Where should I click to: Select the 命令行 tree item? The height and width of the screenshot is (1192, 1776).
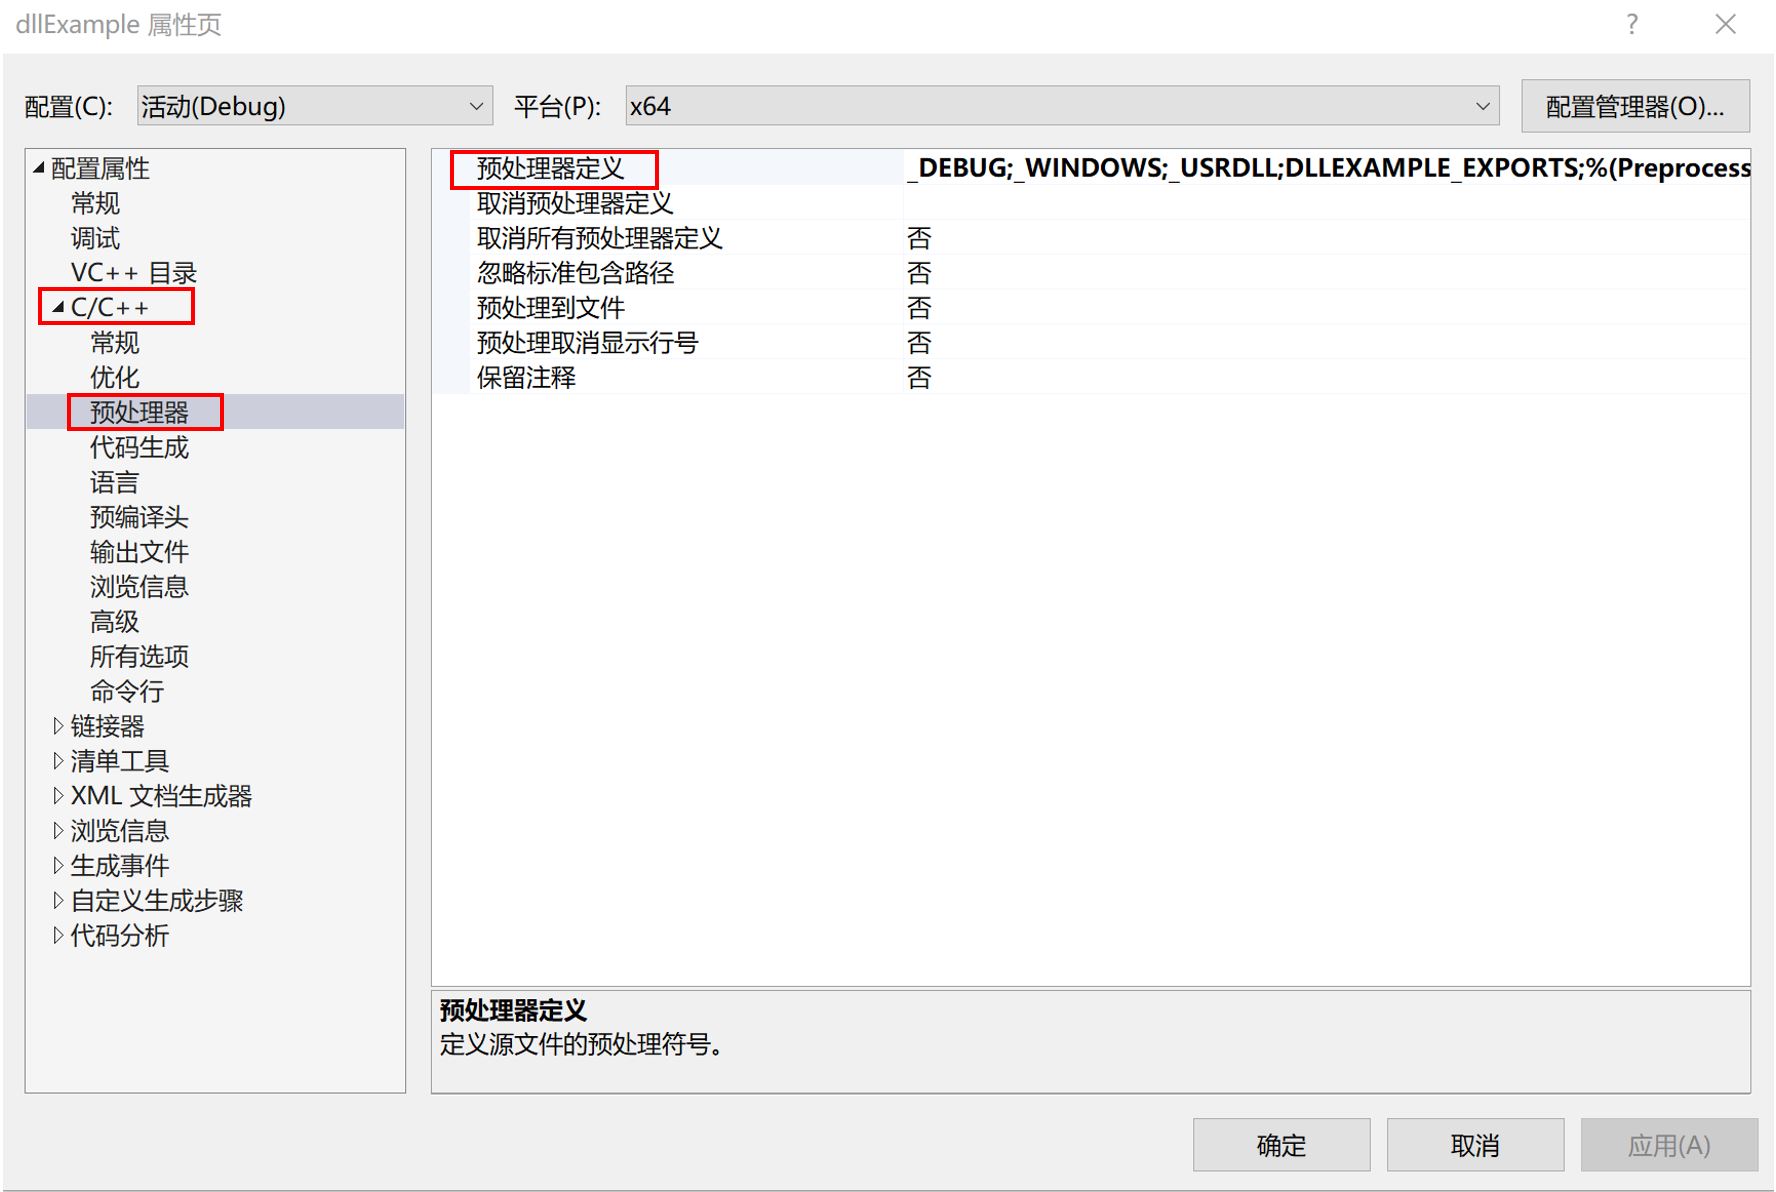tap(127, 691)
